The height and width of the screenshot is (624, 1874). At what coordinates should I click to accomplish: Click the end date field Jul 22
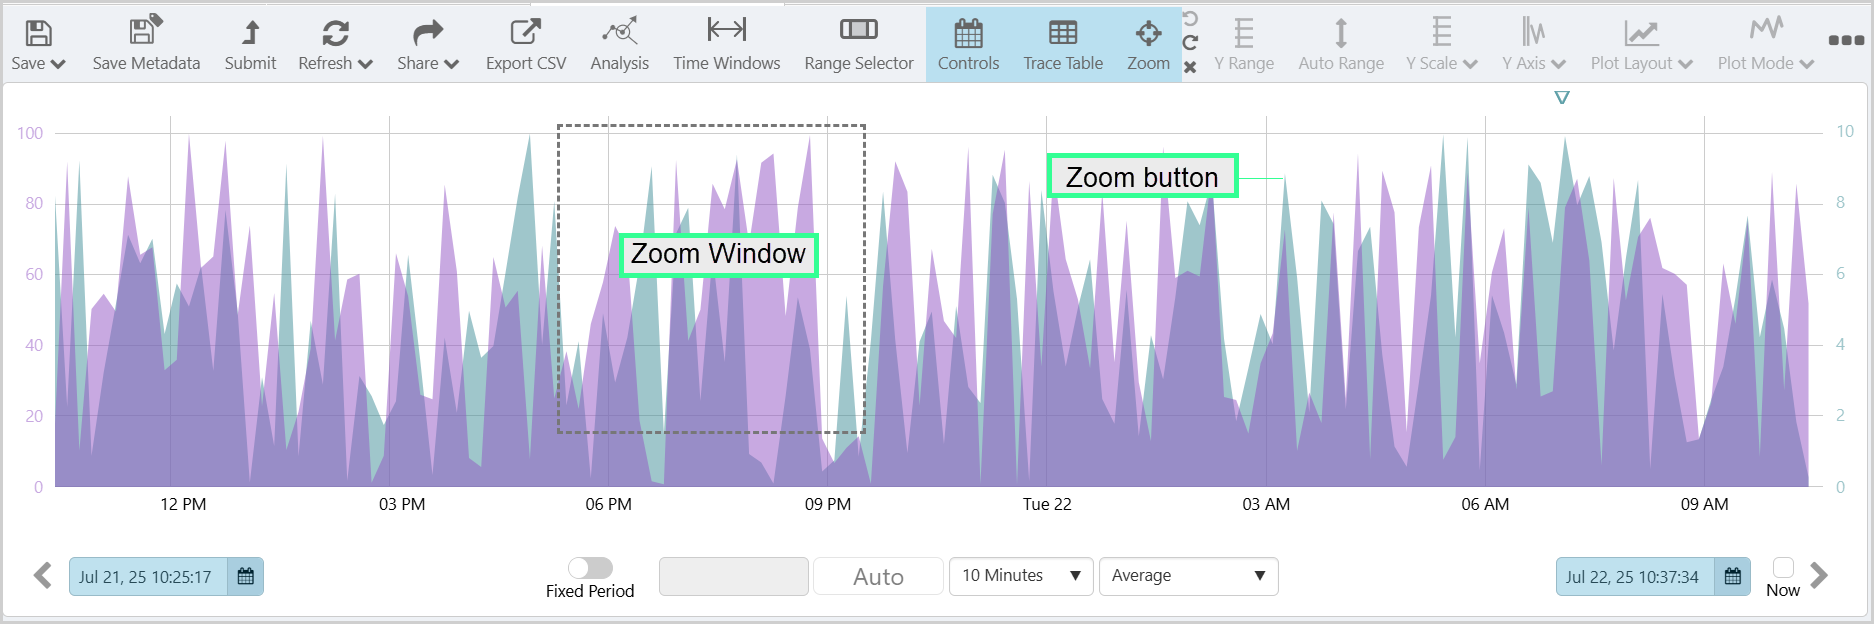[x=1635, y=577]
